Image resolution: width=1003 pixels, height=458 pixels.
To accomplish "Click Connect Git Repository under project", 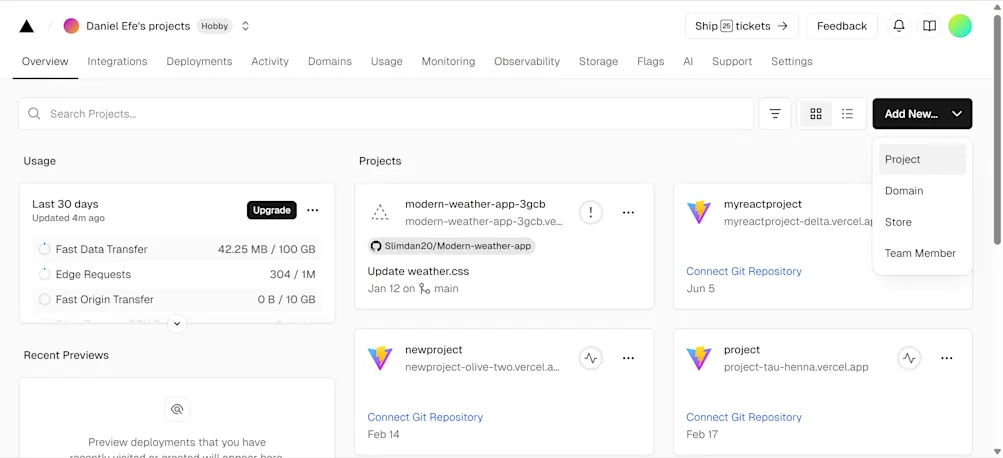I will click(x=743, y=417).
